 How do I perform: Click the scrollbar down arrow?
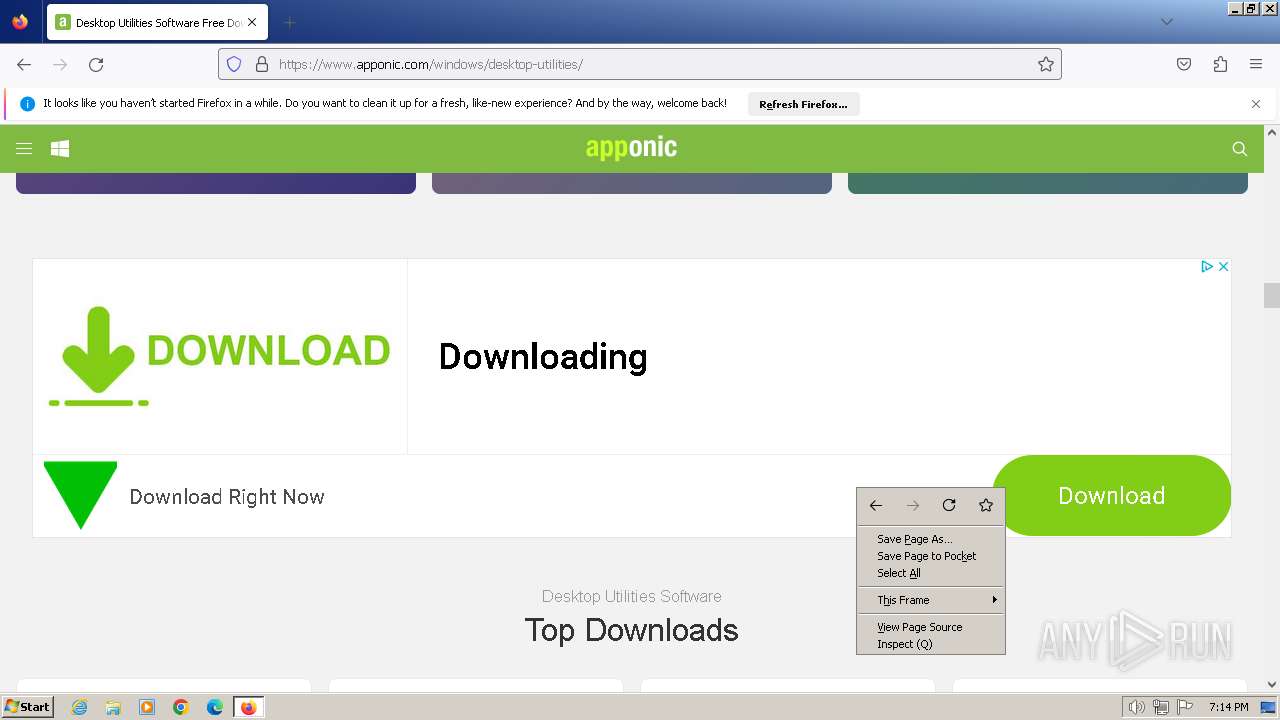pyautogui.click(x=1271, y=685)
